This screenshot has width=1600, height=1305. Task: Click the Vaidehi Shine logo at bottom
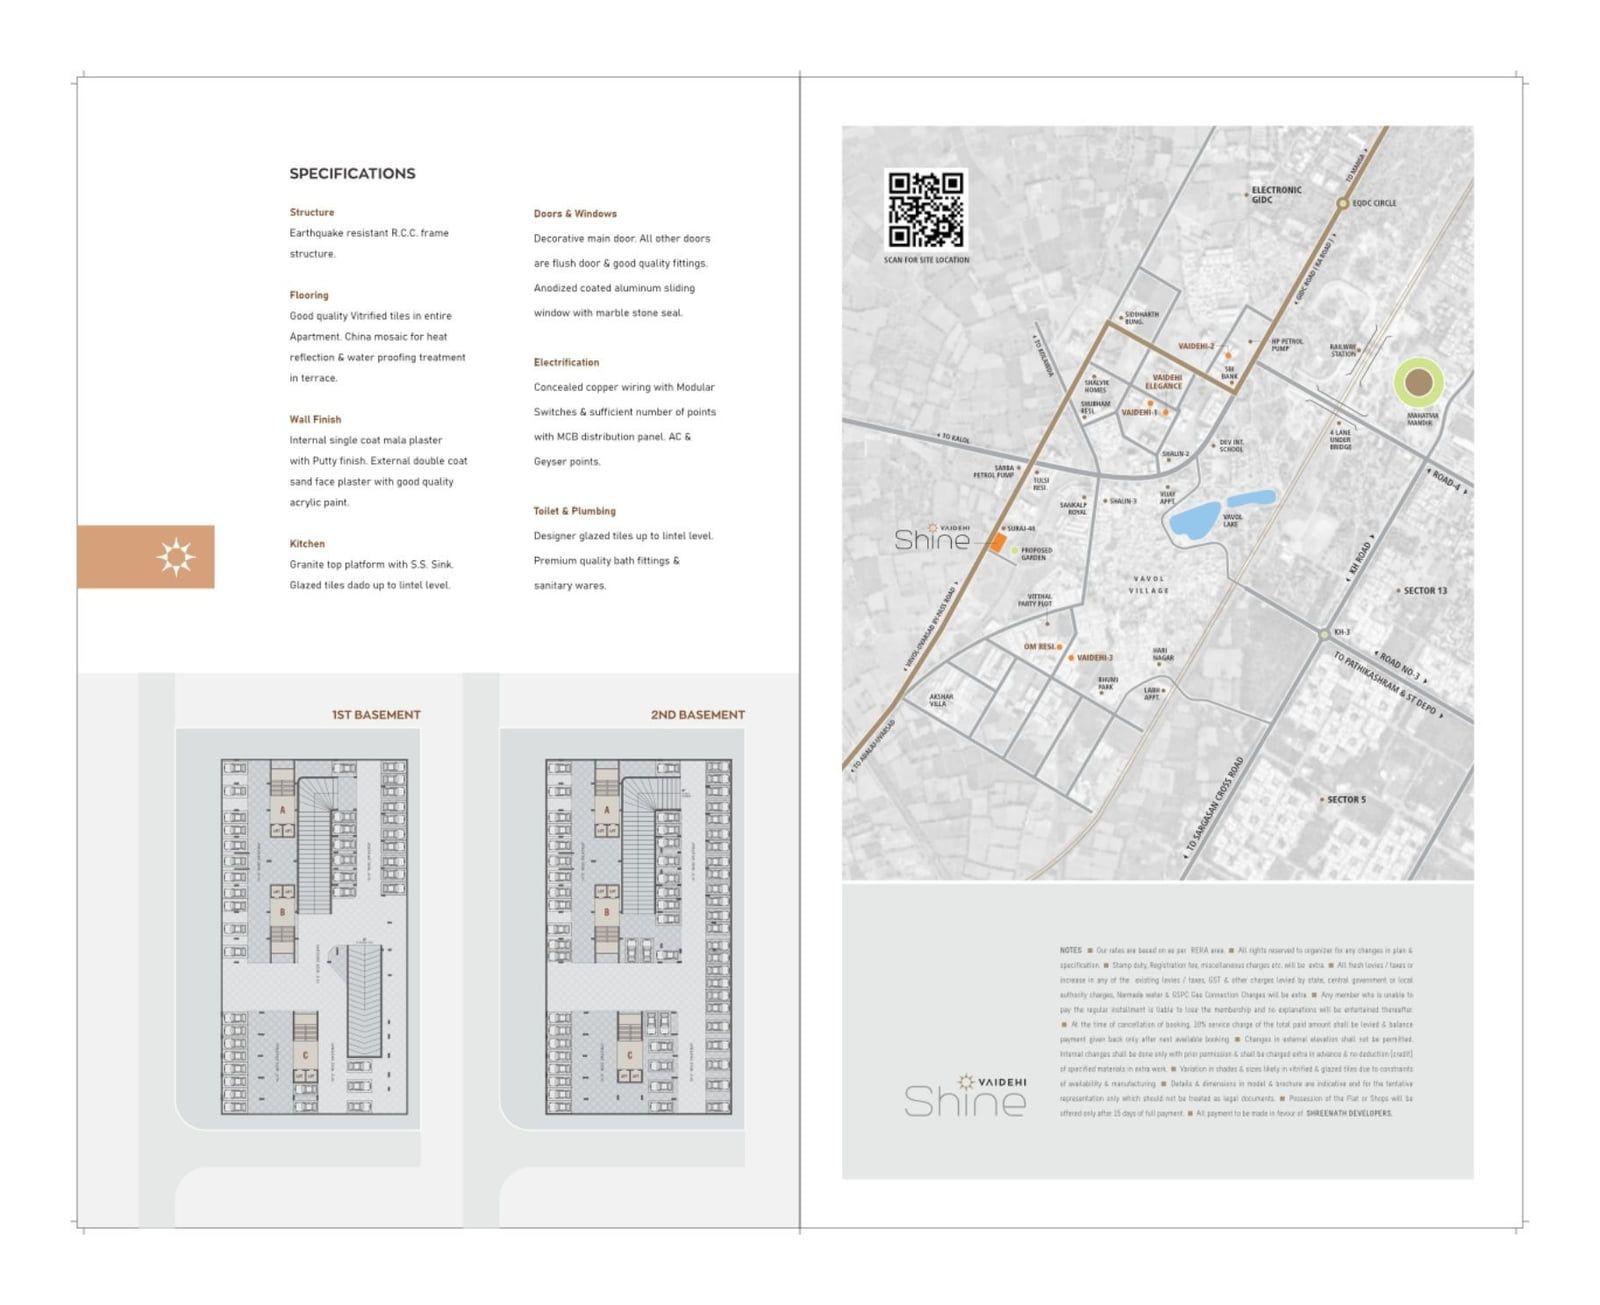point(965,1095)
